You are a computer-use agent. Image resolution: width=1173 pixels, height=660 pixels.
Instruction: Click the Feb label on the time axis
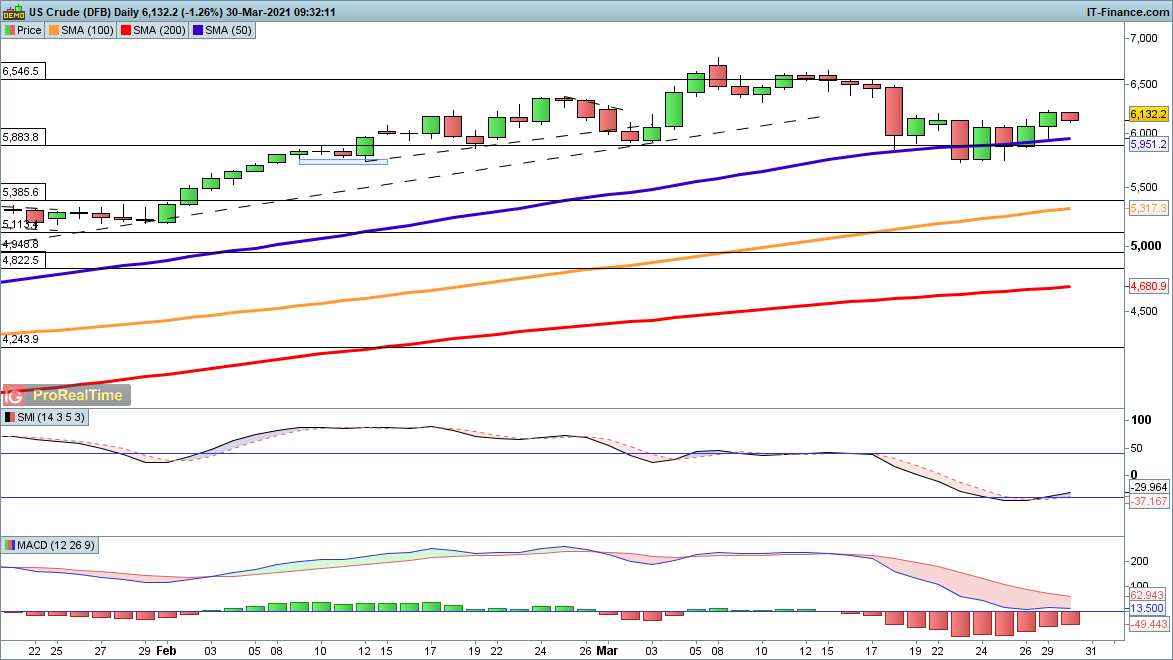(x=168, y=649)
